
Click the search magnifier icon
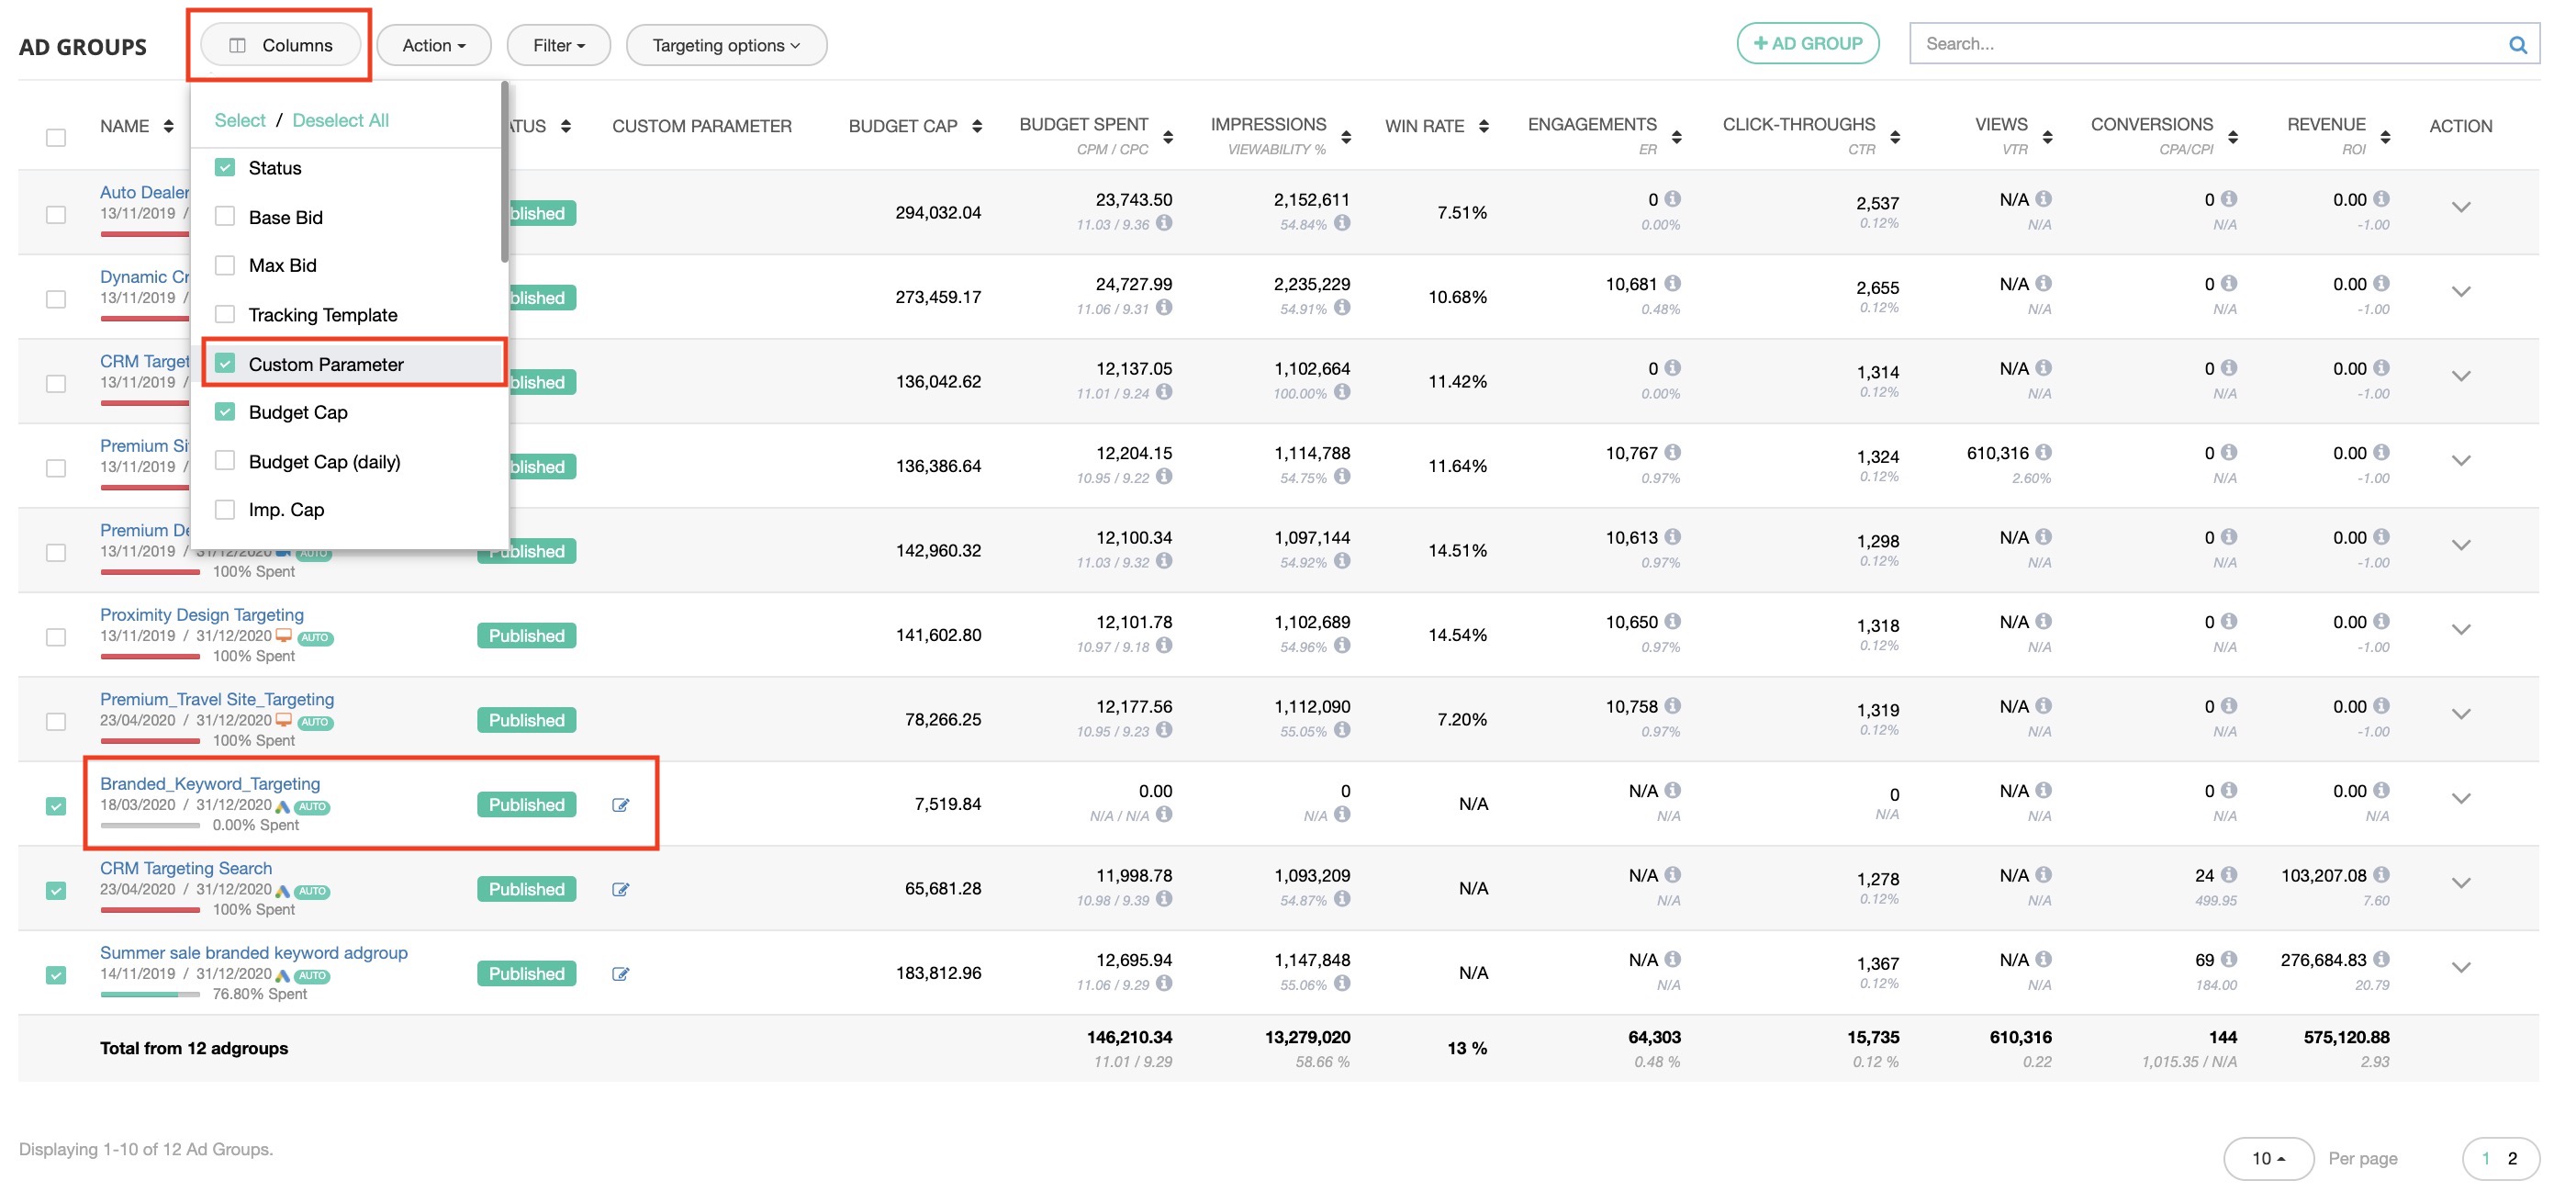(x=2517, y=45)
